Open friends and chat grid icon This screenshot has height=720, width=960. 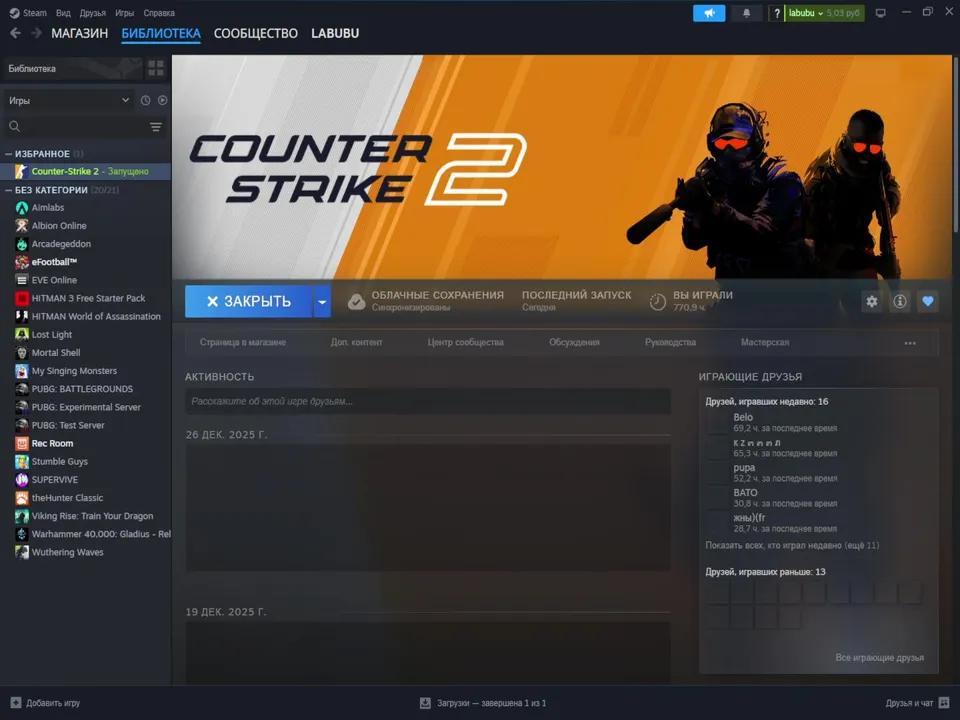point(944,703)
